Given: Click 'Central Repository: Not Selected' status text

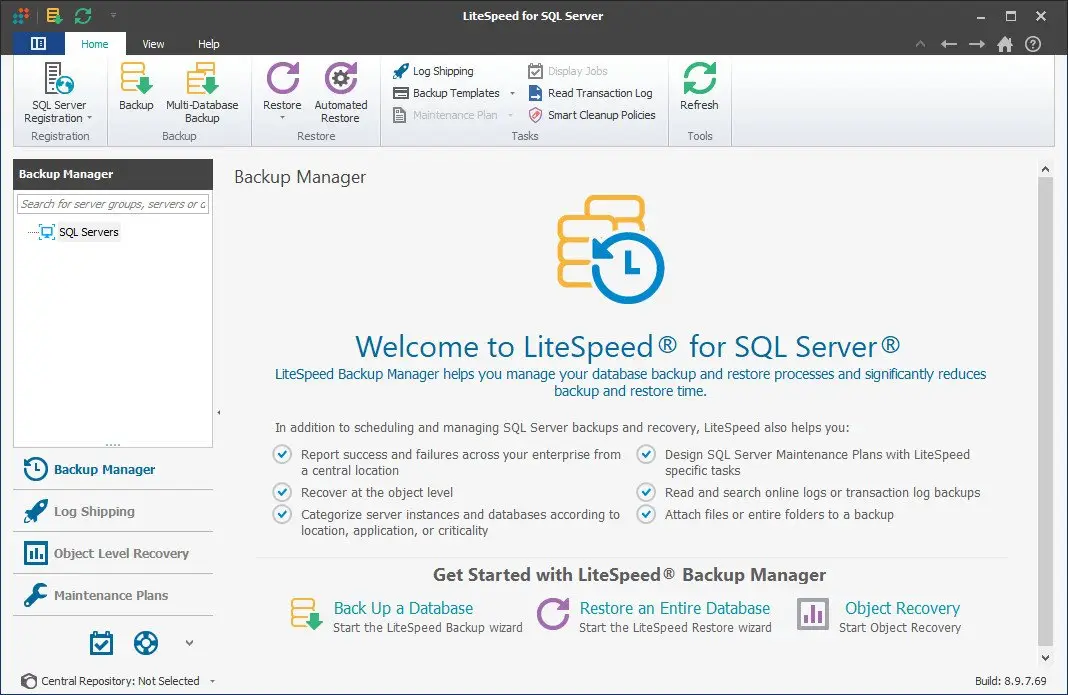Looking at the screenshot, I should 121,681.
